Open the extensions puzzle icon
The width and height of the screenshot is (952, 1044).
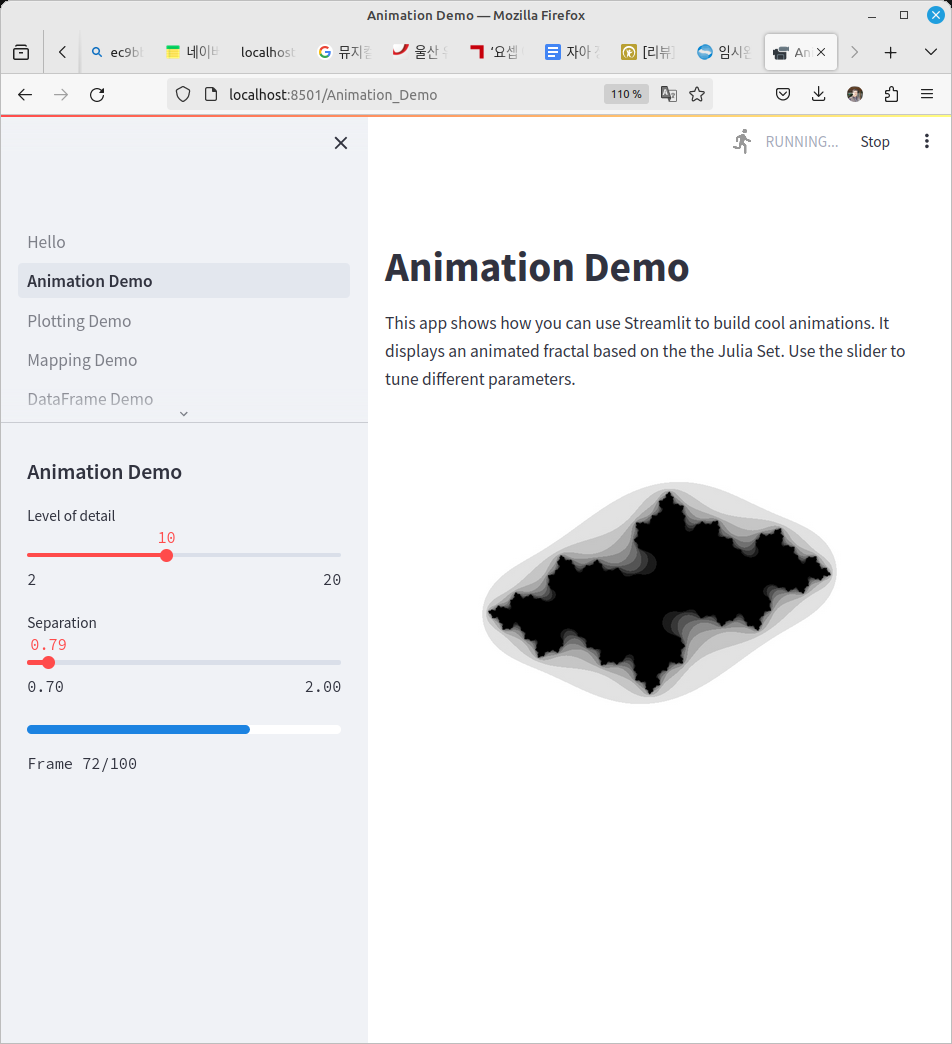click(x=891, y=95)
